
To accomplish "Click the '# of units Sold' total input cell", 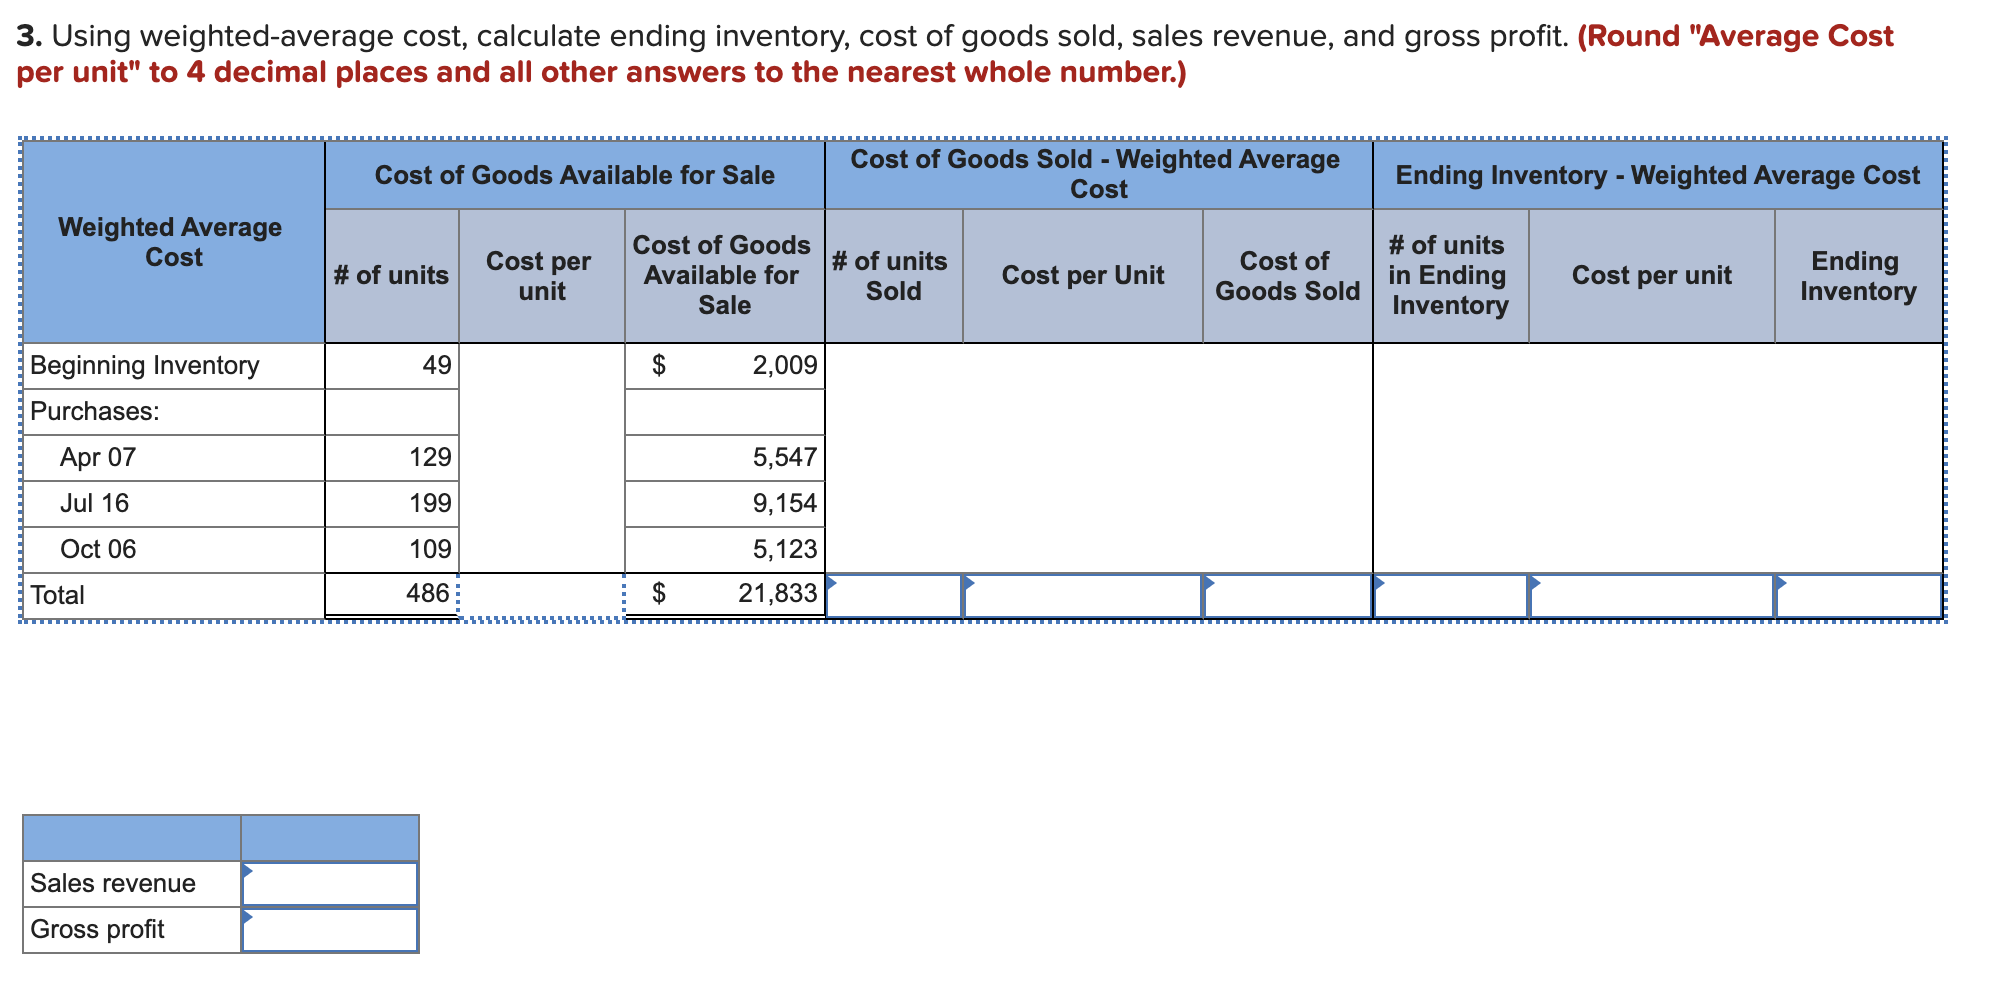I will click(894, 596).
